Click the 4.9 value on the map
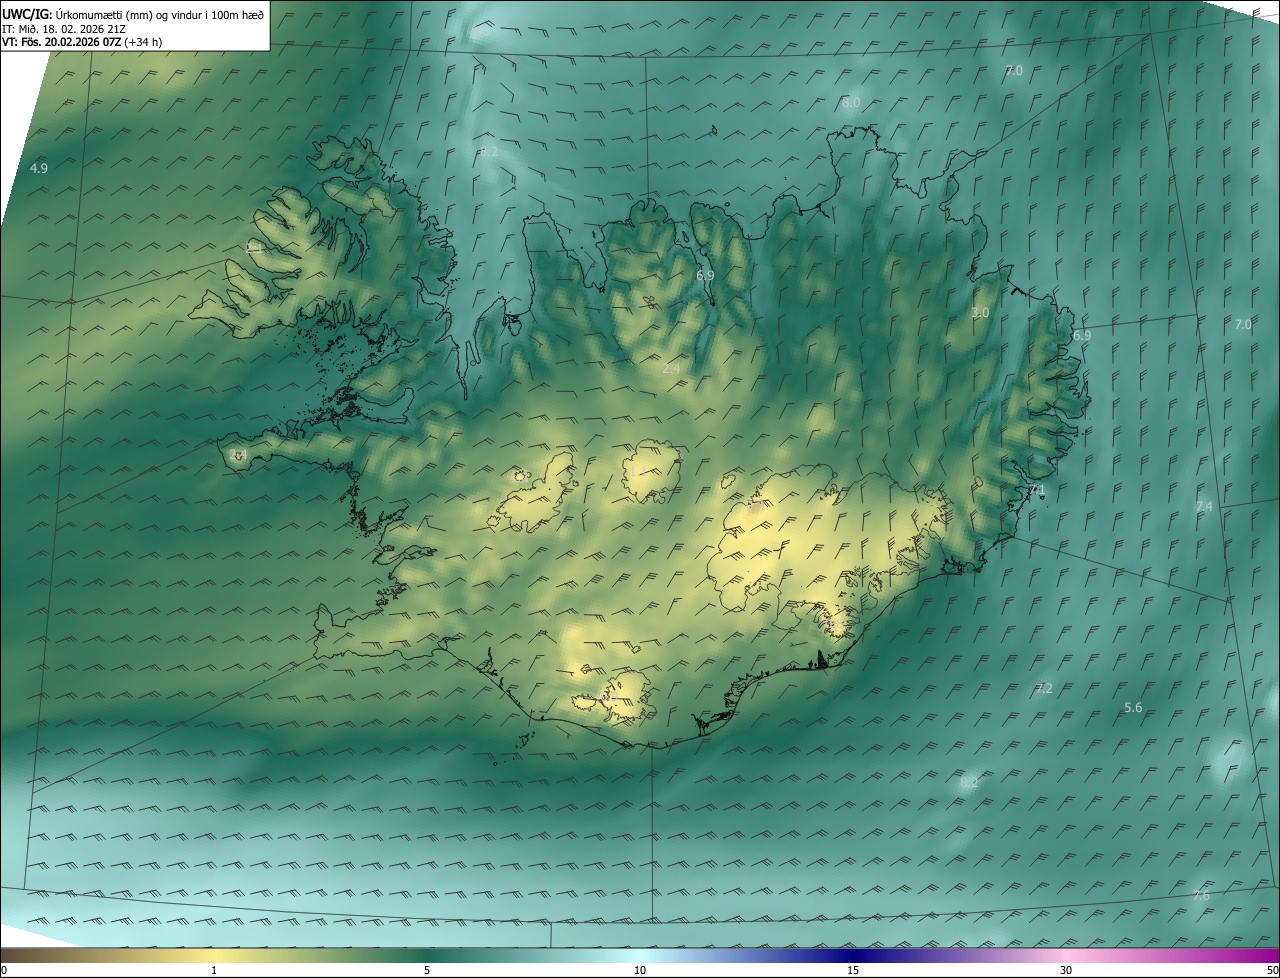Screen dimensions: 1280x978 (x=39, y=168)
